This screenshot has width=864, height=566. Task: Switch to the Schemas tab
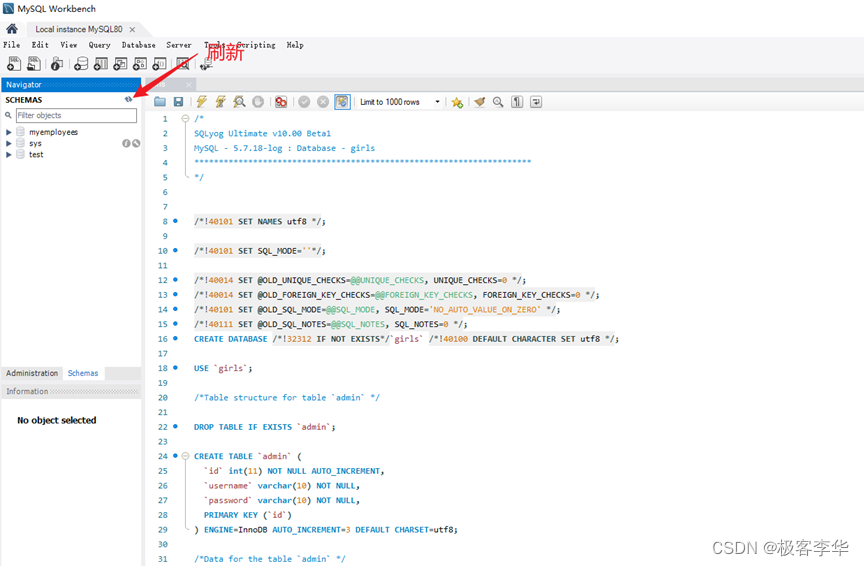tap(83, 373)
